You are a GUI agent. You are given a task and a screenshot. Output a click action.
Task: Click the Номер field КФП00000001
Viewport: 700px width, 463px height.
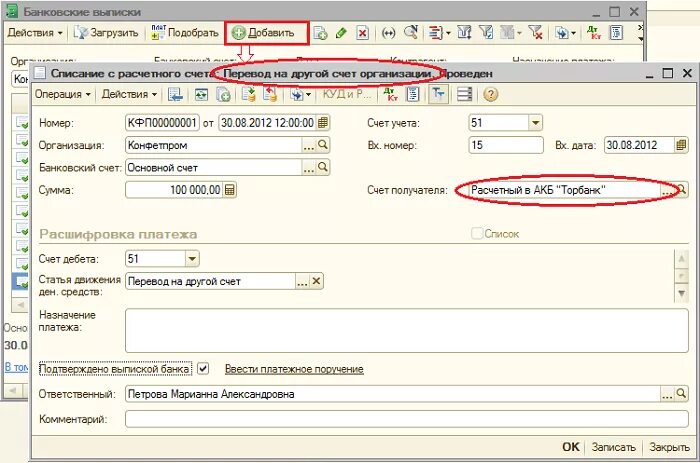click(x=162, y=122)
